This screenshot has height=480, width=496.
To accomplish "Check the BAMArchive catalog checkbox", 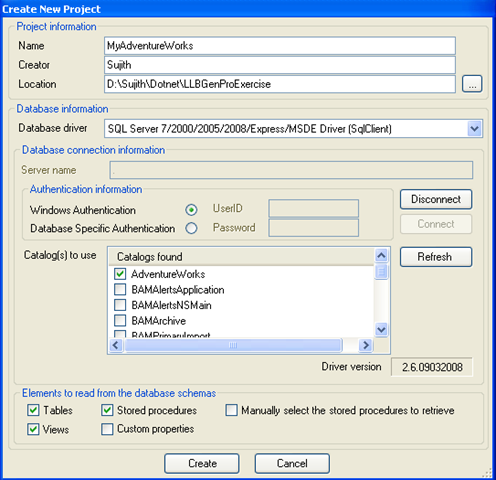I will (120, 320).
